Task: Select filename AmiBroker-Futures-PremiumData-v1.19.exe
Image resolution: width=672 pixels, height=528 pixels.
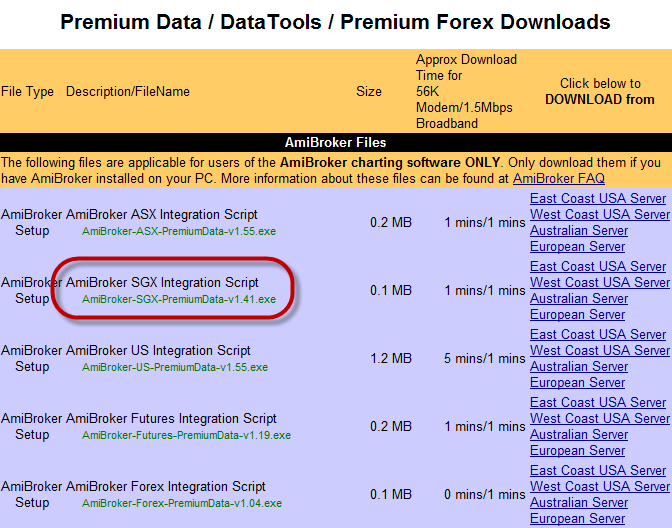Action: click(x=186, y=435)
